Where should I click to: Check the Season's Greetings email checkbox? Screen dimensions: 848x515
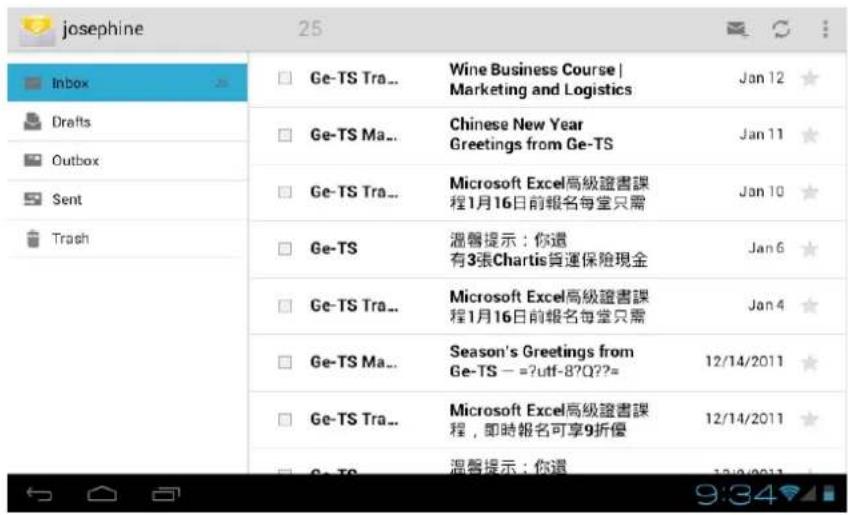point(284,362)
